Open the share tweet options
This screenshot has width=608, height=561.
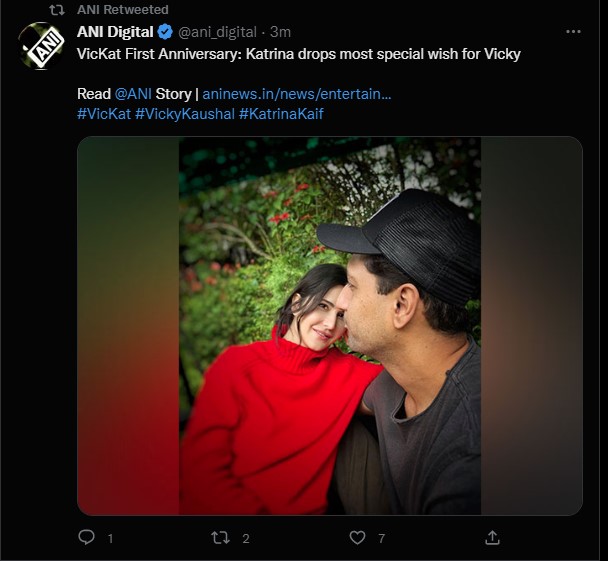[492, 538]
